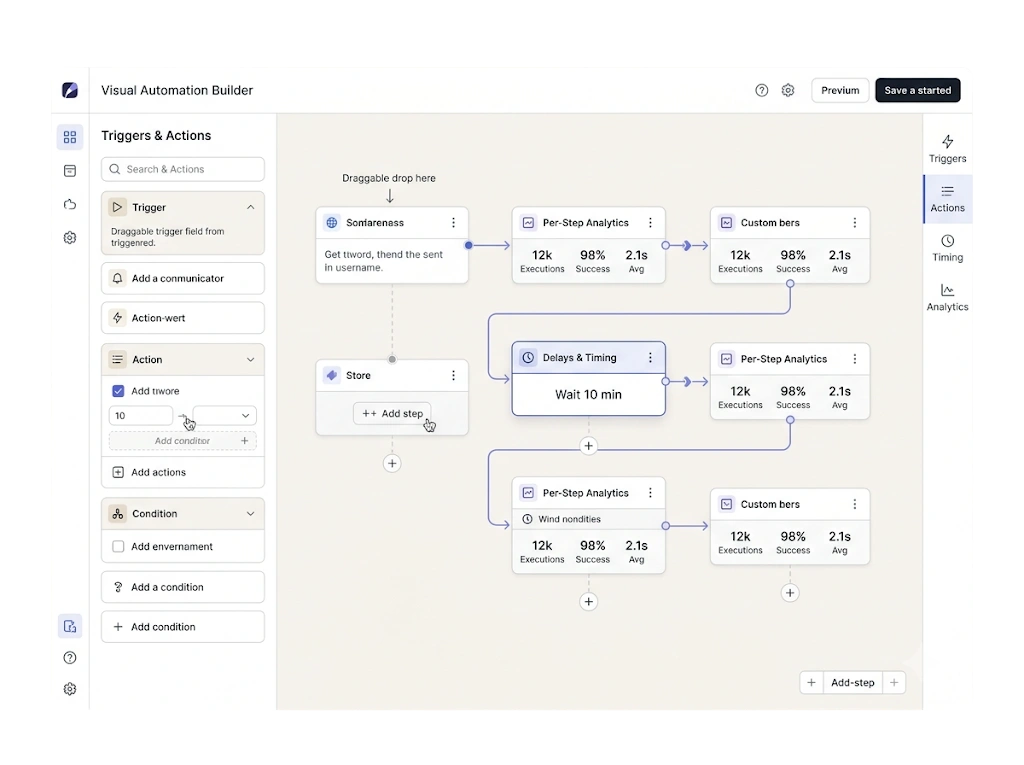Viewport: 1024px width, 765px height.
Task: Click plus circle below the Store card
Action: [392, 464]
